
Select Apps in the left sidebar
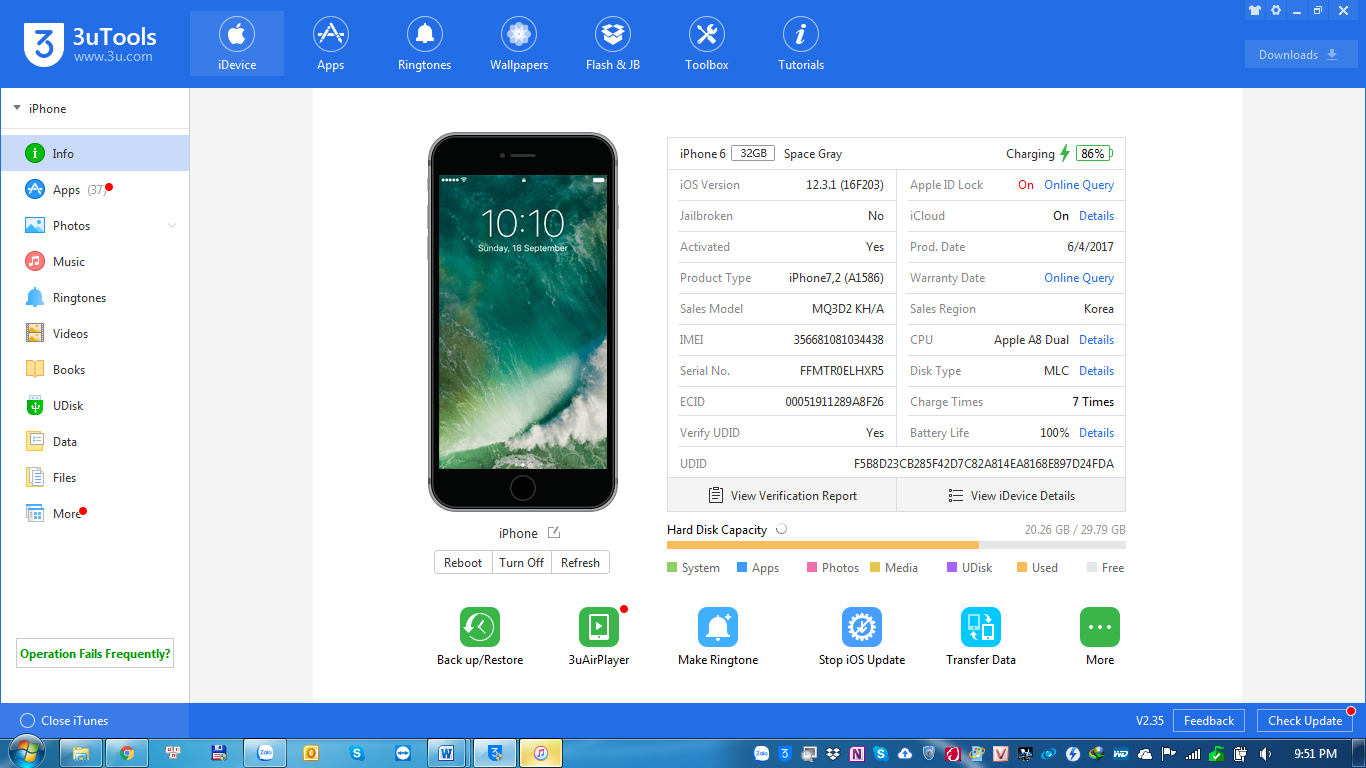(x=66, y=190)
